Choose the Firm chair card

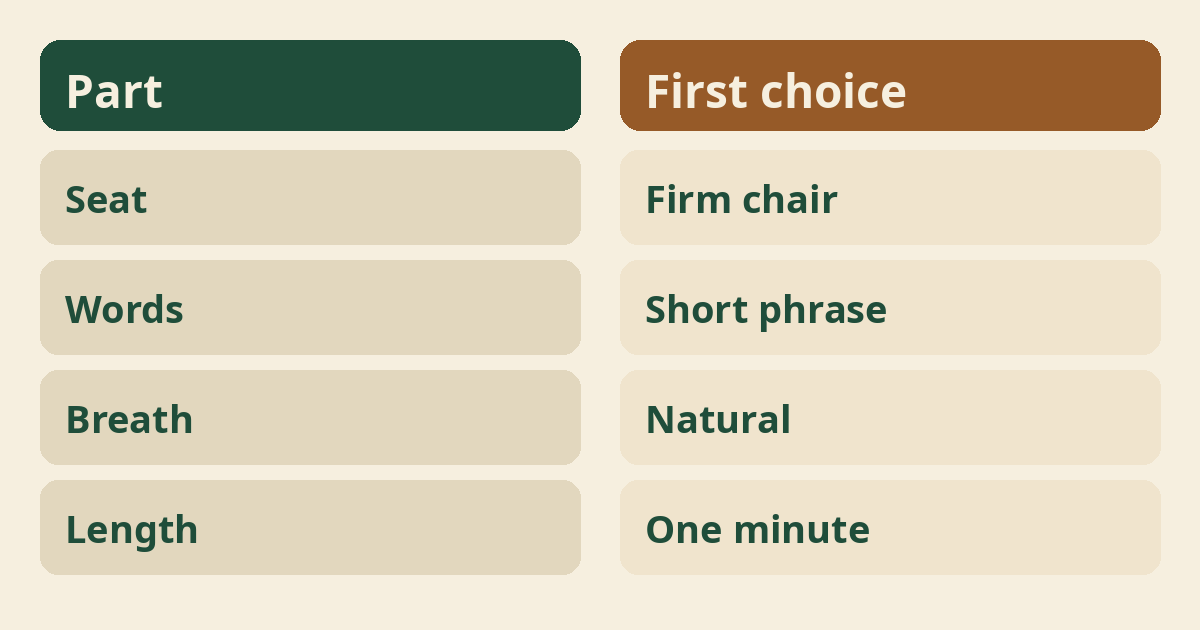[890, 197]
